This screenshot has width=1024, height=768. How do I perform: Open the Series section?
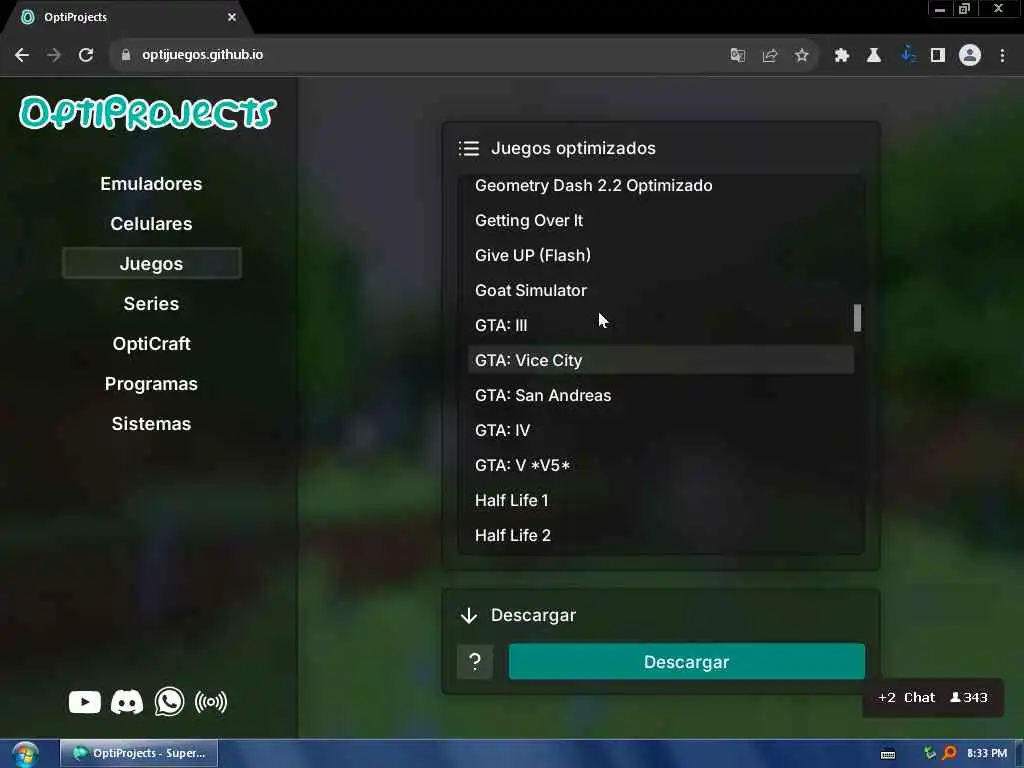tap(152, 304)
